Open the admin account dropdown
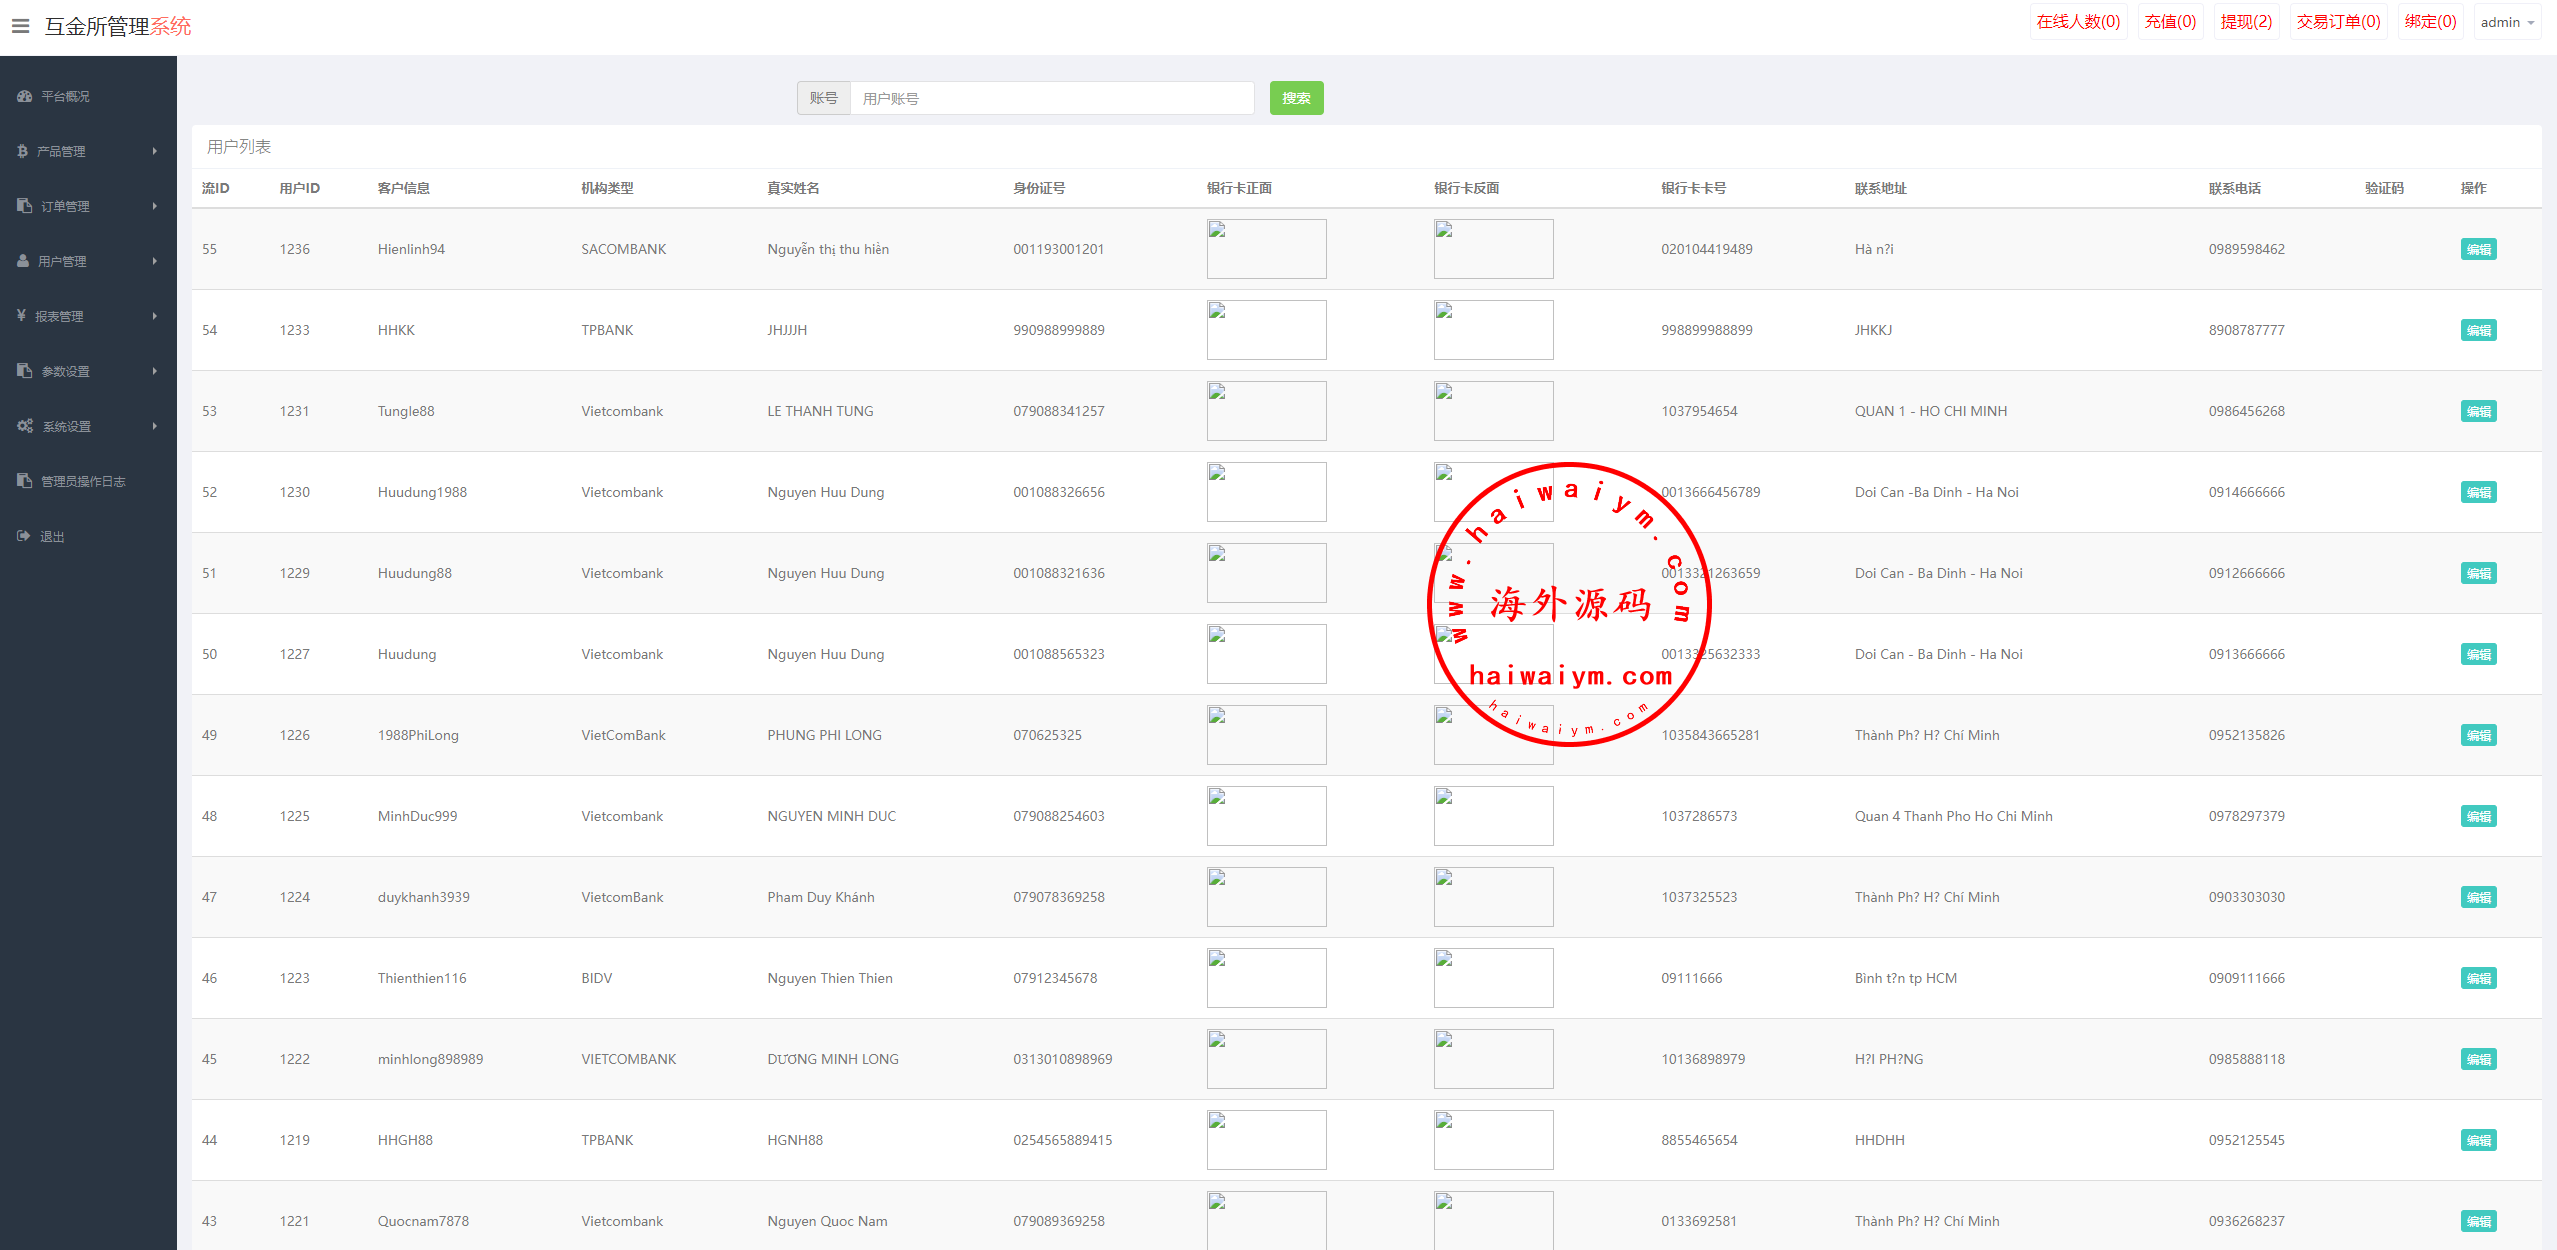Screen dimensions: 2557x1250 click(x=2506, y=22)
